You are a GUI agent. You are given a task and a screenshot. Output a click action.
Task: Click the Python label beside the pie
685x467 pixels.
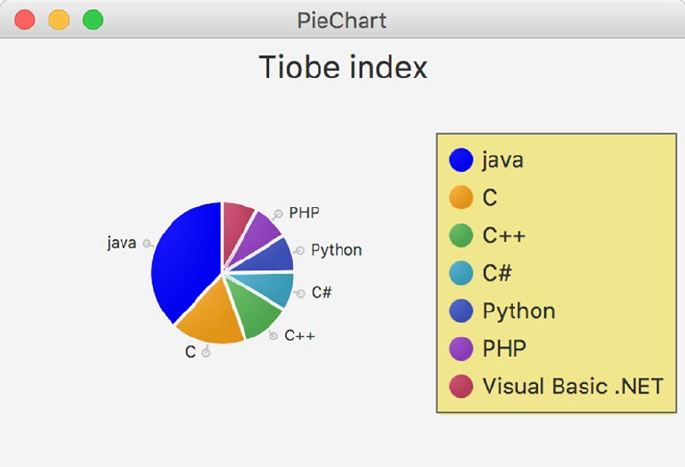coord(336,250)
